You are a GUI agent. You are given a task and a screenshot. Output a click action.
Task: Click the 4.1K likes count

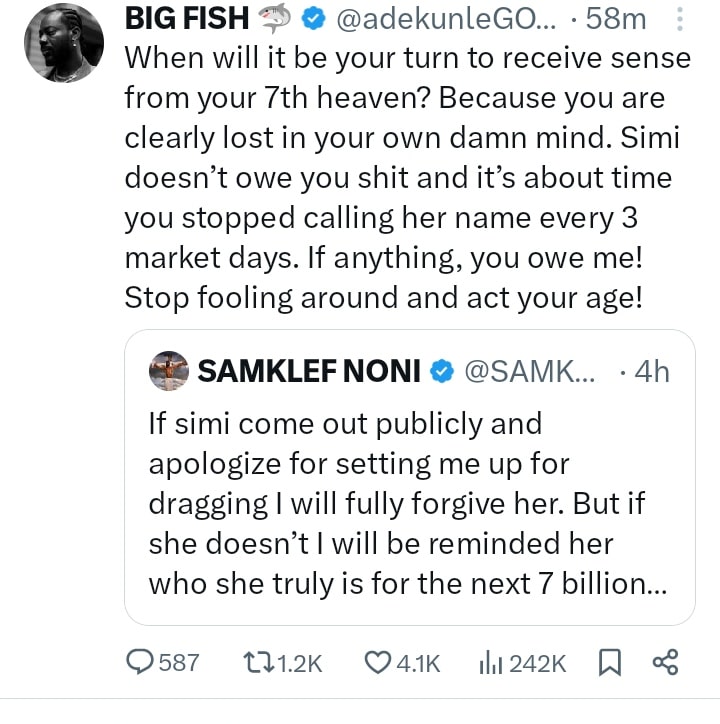click(x=420, y=662)
